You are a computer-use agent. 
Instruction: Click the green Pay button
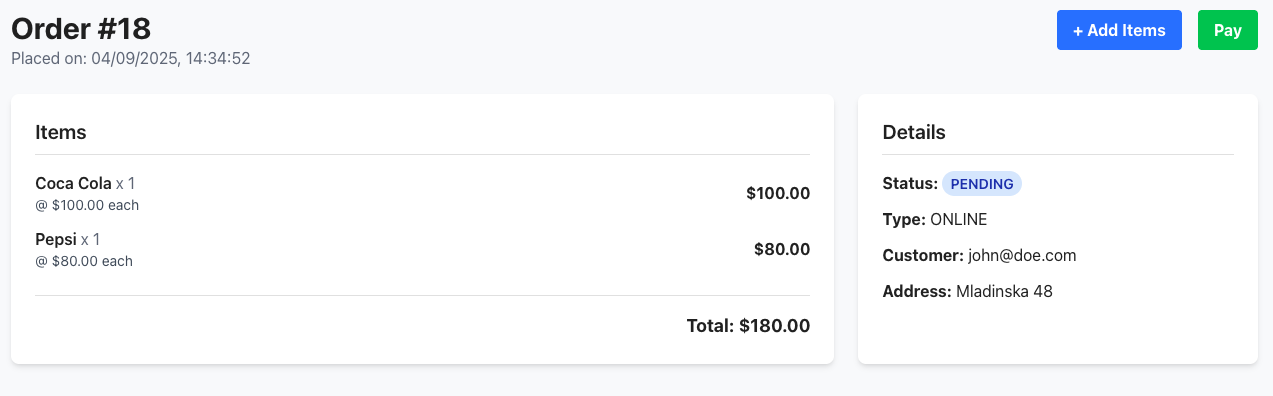[x=1228, y=30]
